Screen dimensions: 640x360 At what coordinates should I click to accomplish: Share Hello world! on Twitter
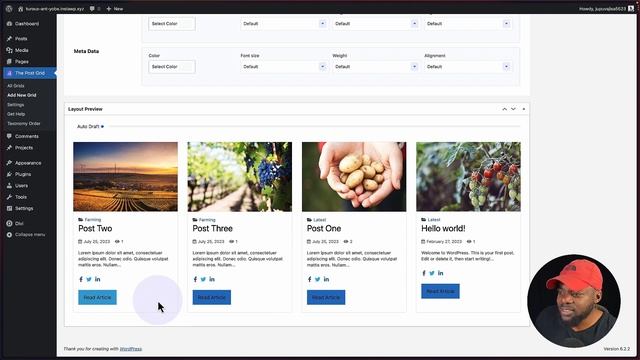pyautogui.click(x=432, y=273)
